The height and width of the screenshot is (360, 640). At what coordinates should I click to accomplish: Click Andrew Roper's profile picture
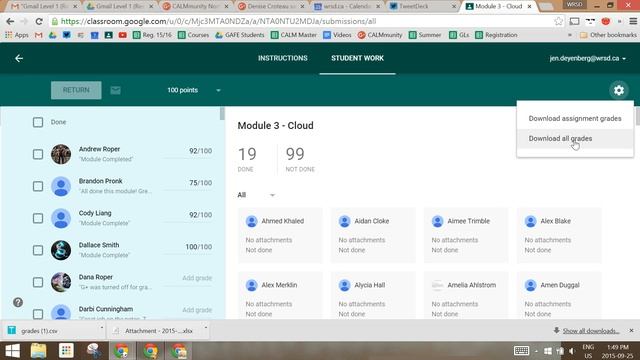[61, 154]
